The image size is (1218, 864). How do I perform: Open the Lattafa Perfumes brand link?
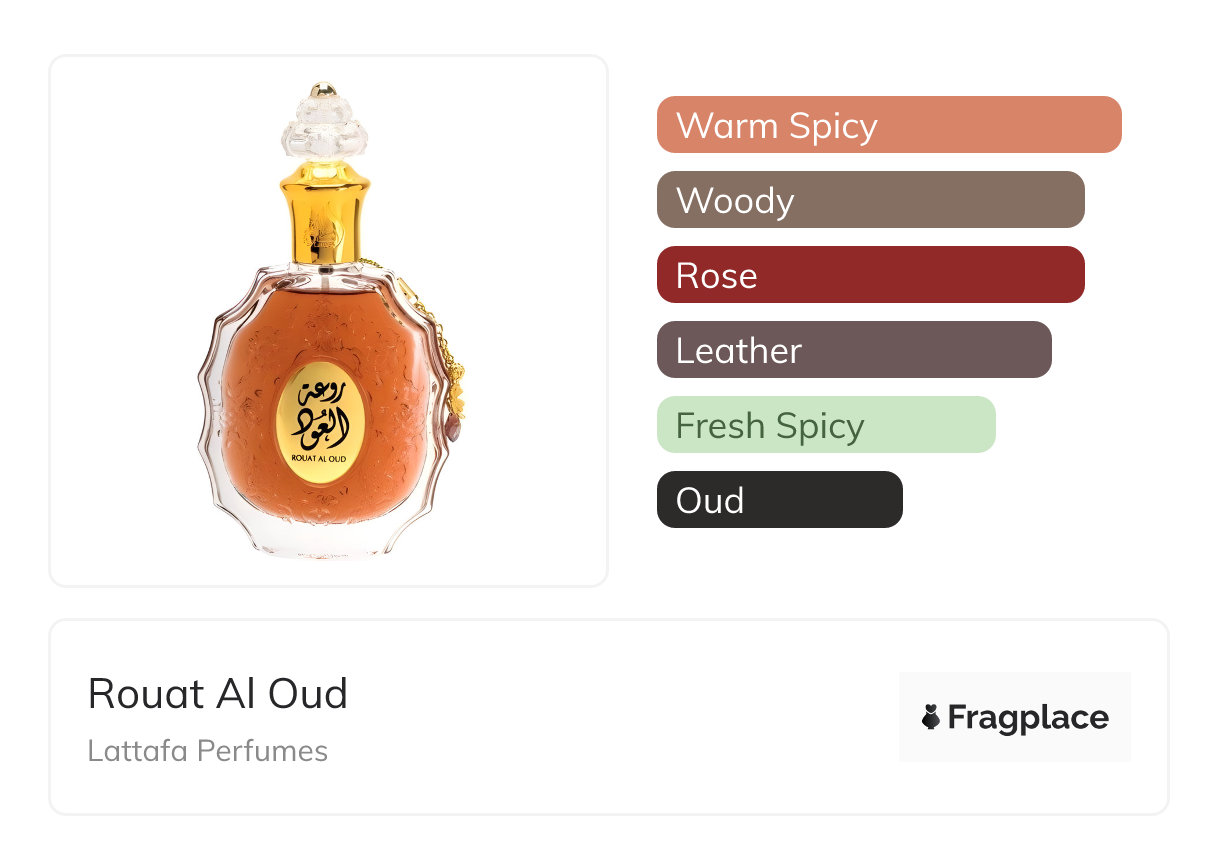tap(208, 751)
